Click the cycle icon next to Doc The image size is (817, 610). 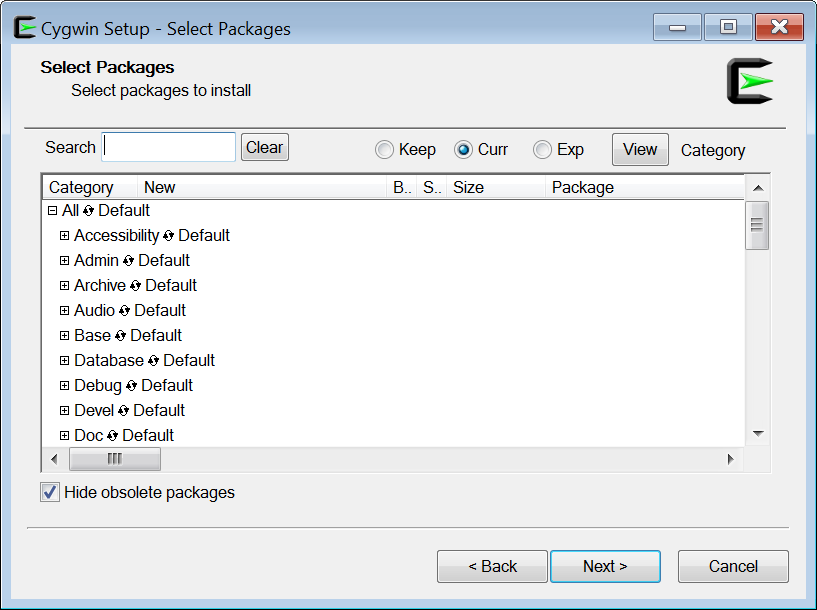112,436
